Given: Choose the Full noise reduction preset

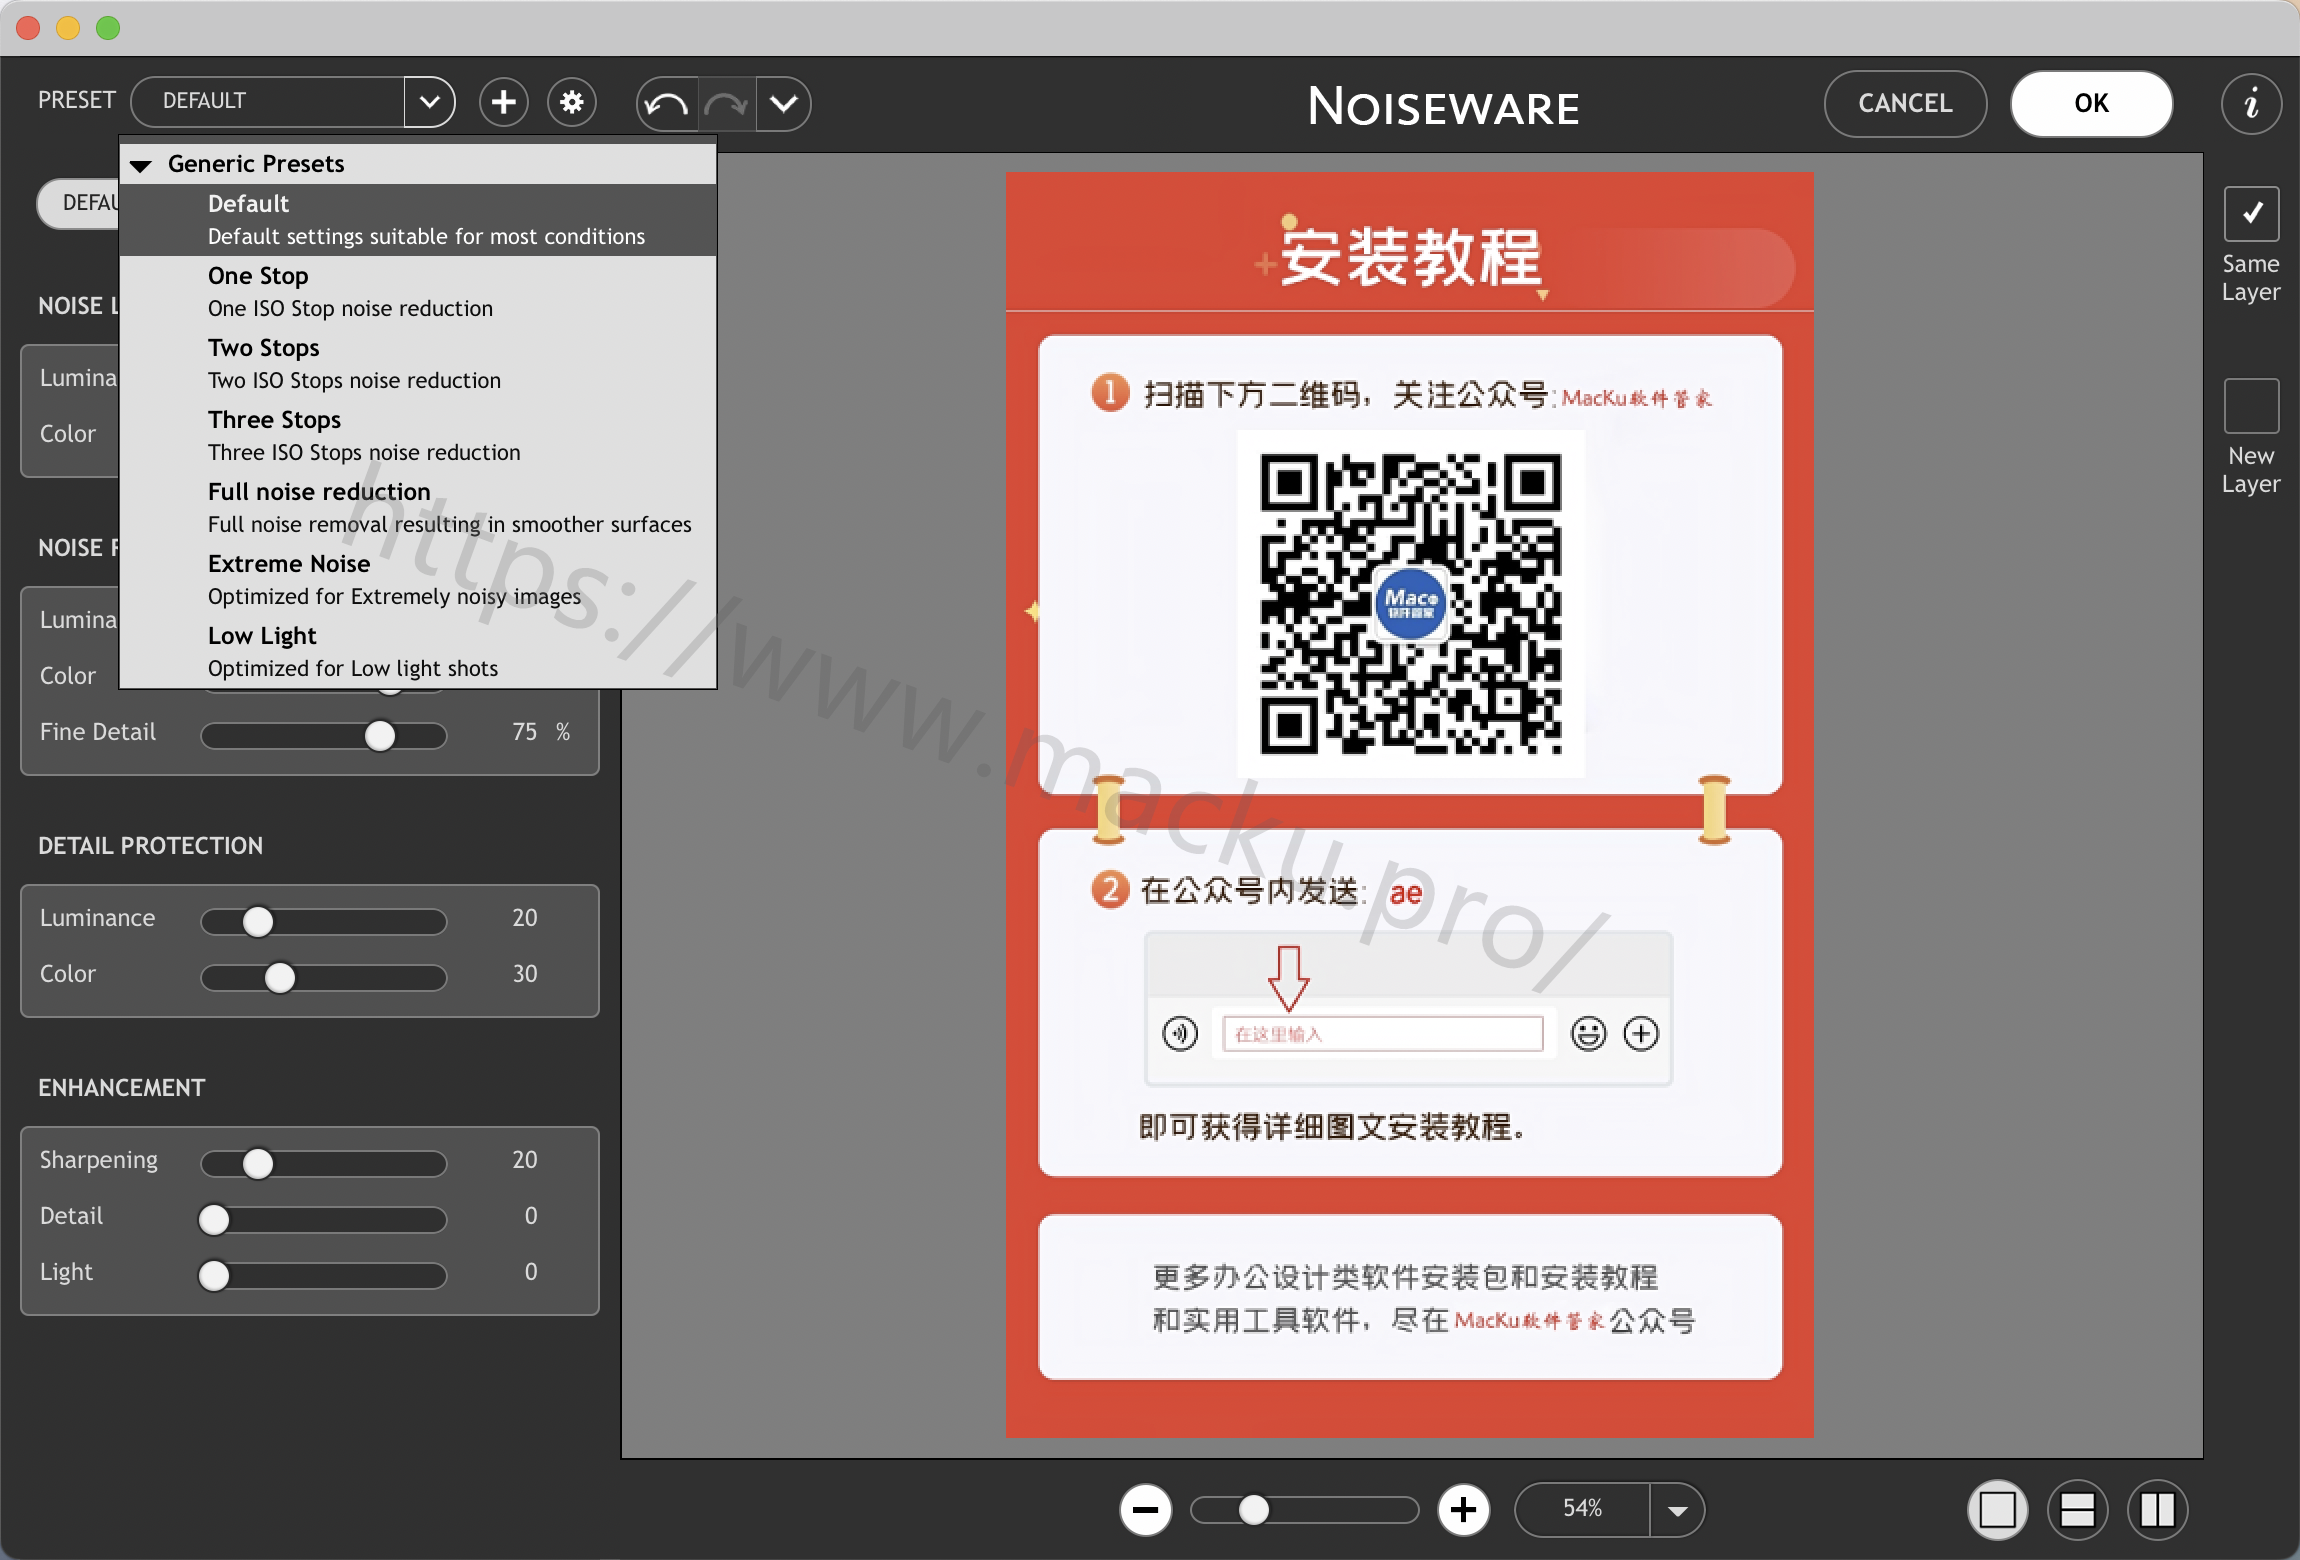Looking at the screenshot, I should [x=418, y=508].
